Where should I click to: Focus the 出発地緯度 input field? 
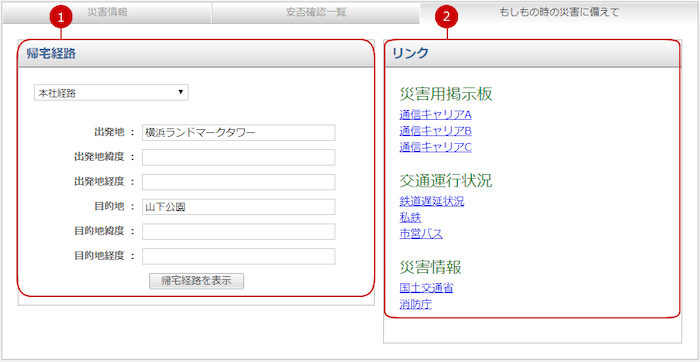click(x=239, y=157)
